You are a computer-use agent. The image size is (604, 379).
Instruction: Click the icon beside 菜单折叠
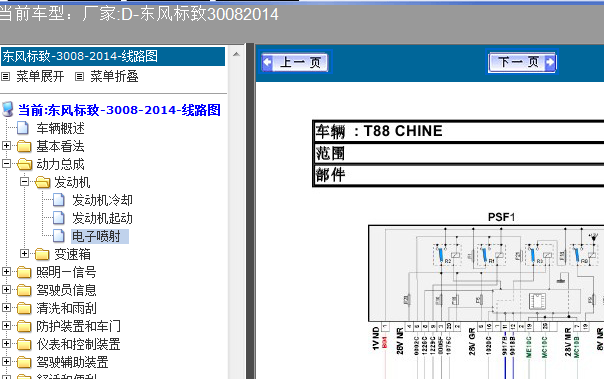coord(79,77)
